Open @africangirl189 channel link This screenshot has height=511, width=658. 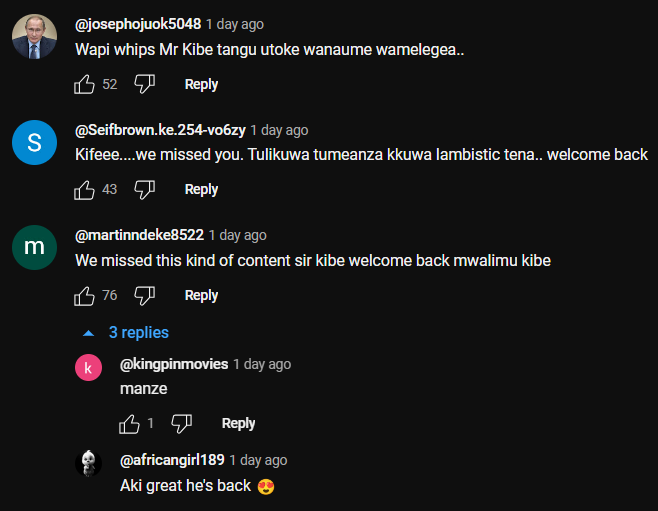pyautogui.click(x=172, y=460)
